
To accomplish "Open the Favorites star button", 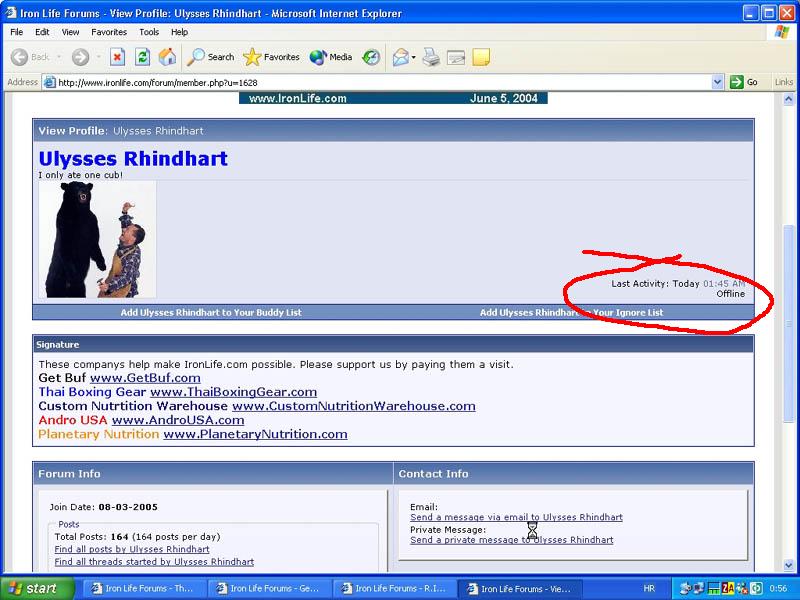I will [272, 57].
